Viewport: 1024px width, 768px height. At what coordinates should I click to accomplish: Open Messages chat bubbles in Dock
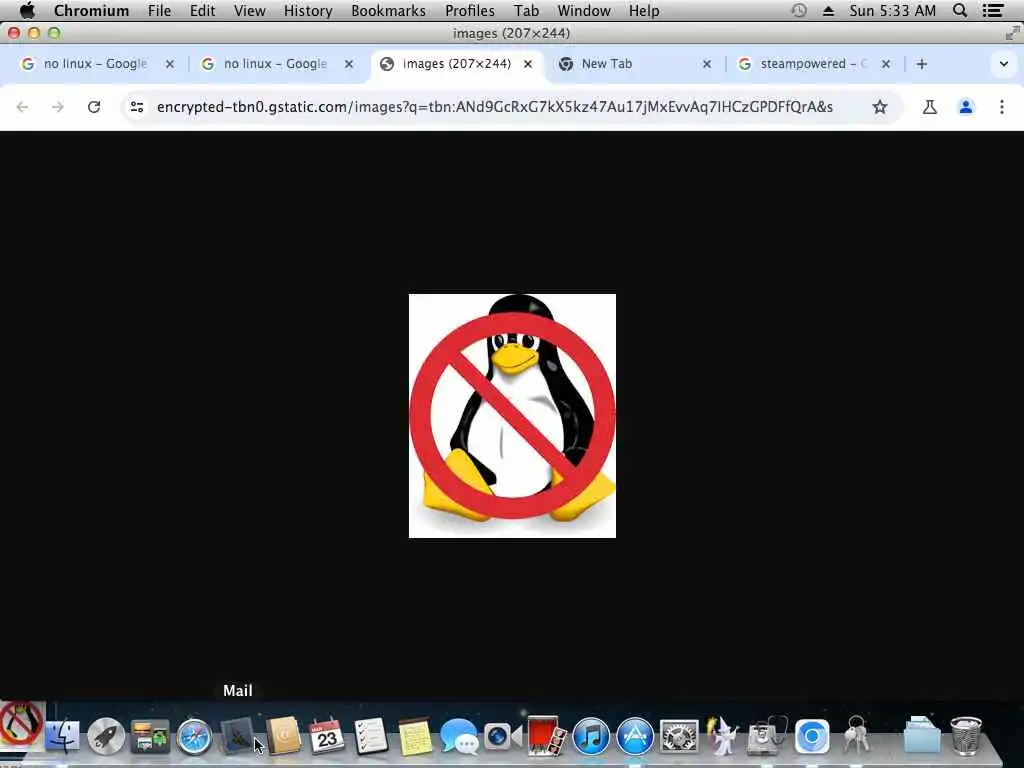pyautogui.click(x=459, y=738)
